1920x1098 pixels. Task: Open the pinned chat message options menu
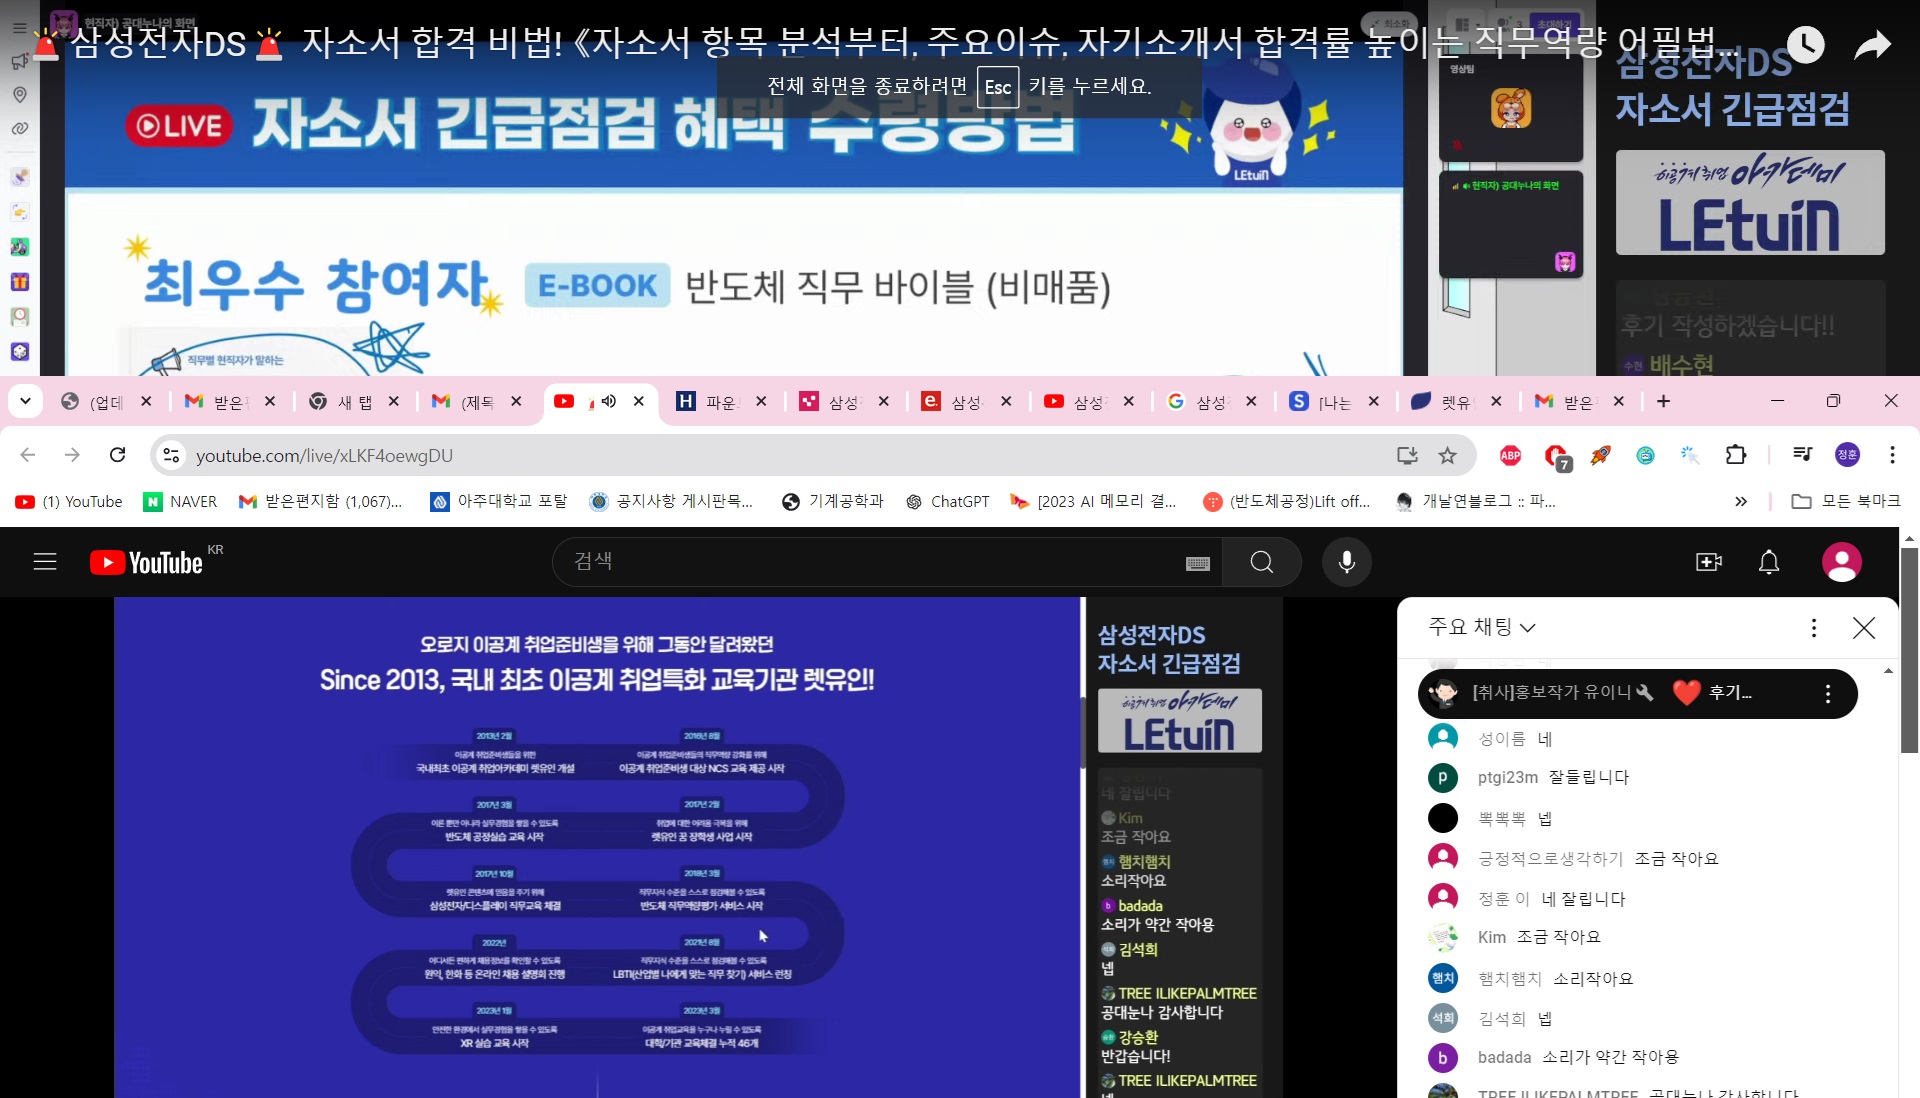[1827, 694]
